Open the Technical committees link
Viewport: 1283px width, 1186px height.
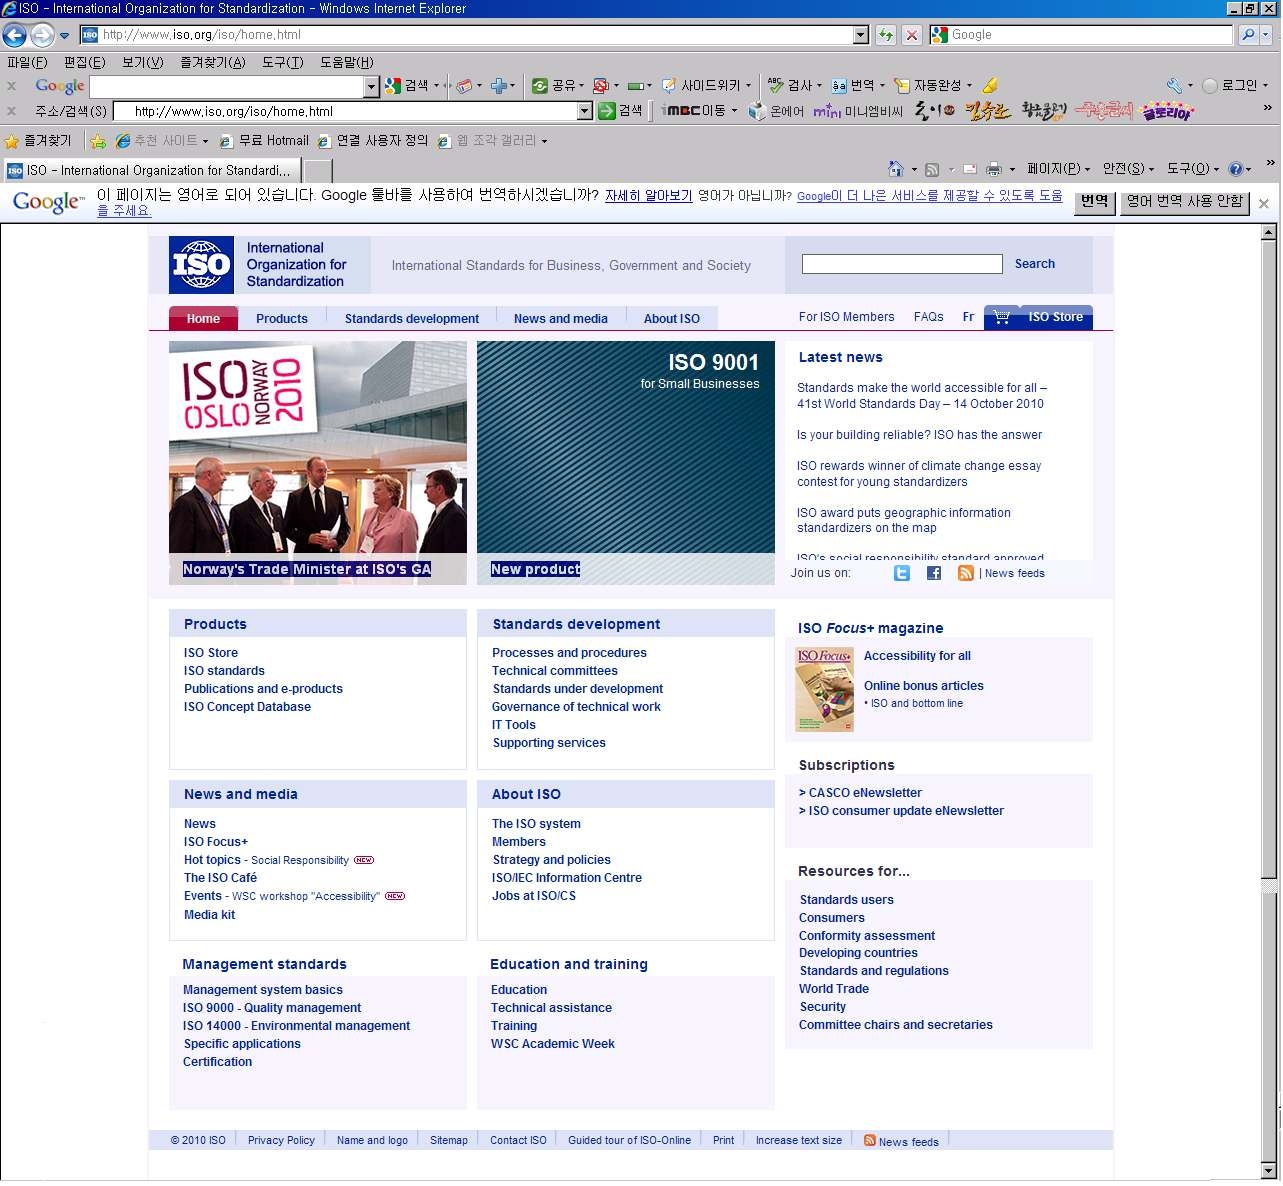555,671
